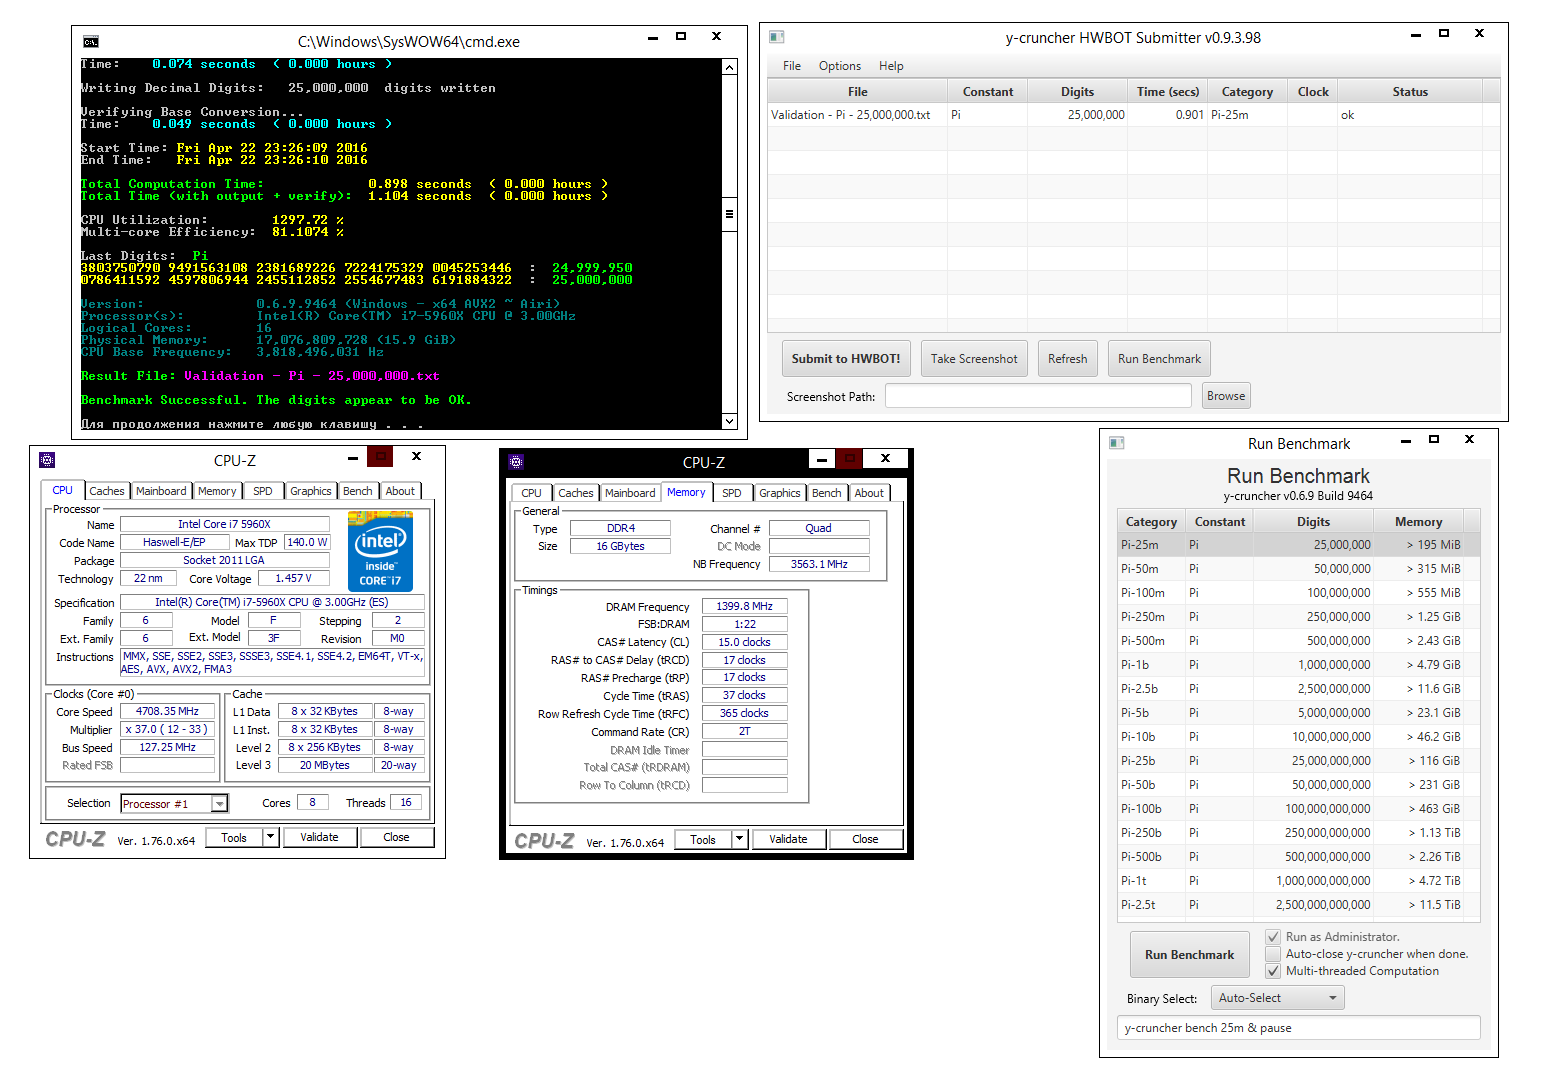Viewport: 1546px width, 1076px height.
Task: Click Take Screenshot button
Action: click(974, 358)
